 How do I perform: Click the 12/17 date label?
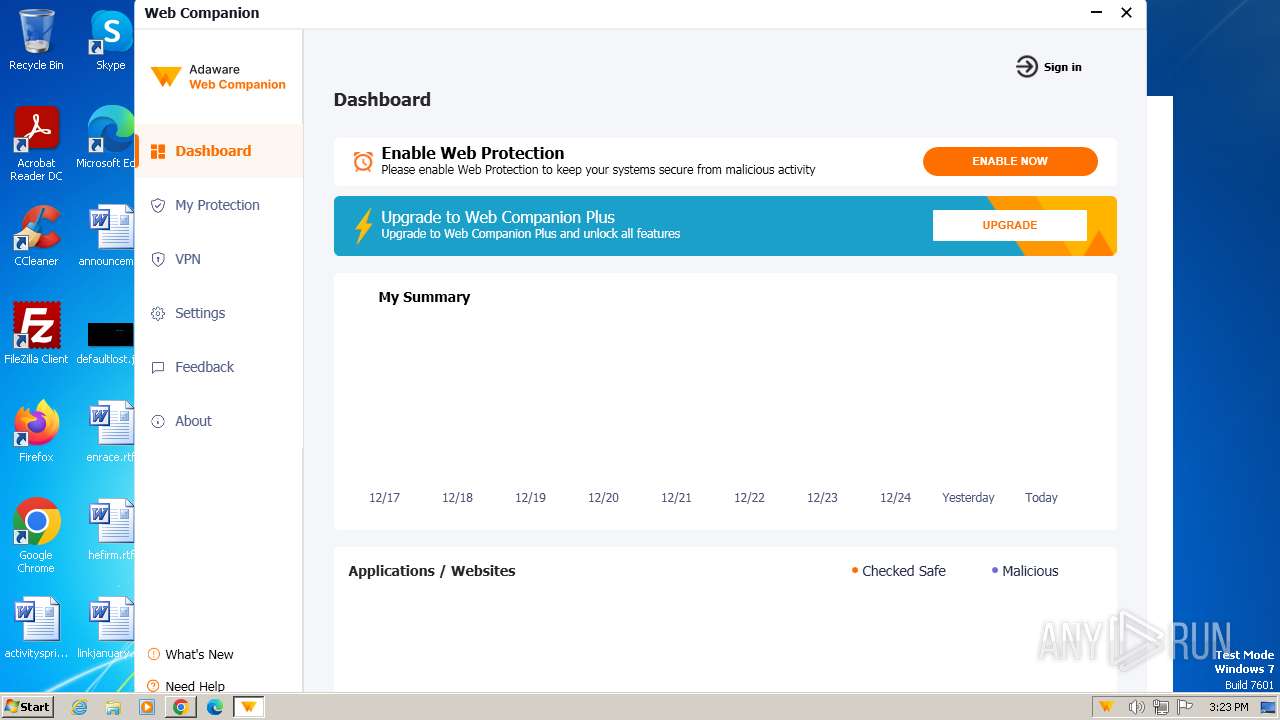(x=384, y=497)
